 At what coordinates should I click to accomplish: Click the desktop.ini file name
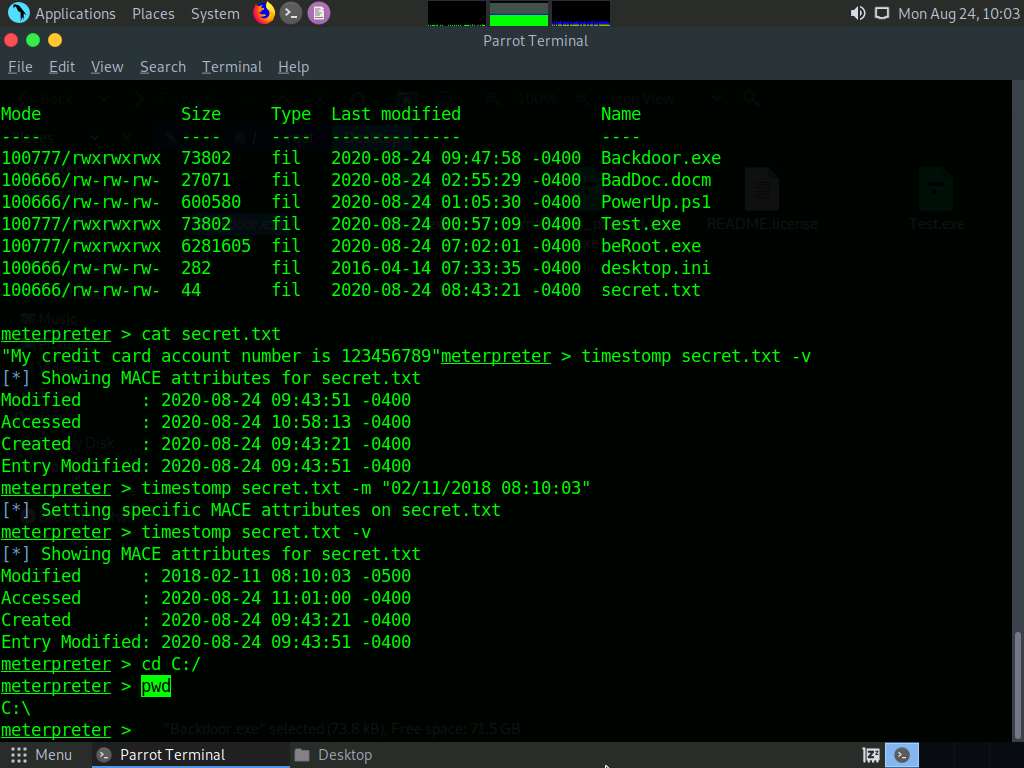pyautogui.click(x=656, y=268)
